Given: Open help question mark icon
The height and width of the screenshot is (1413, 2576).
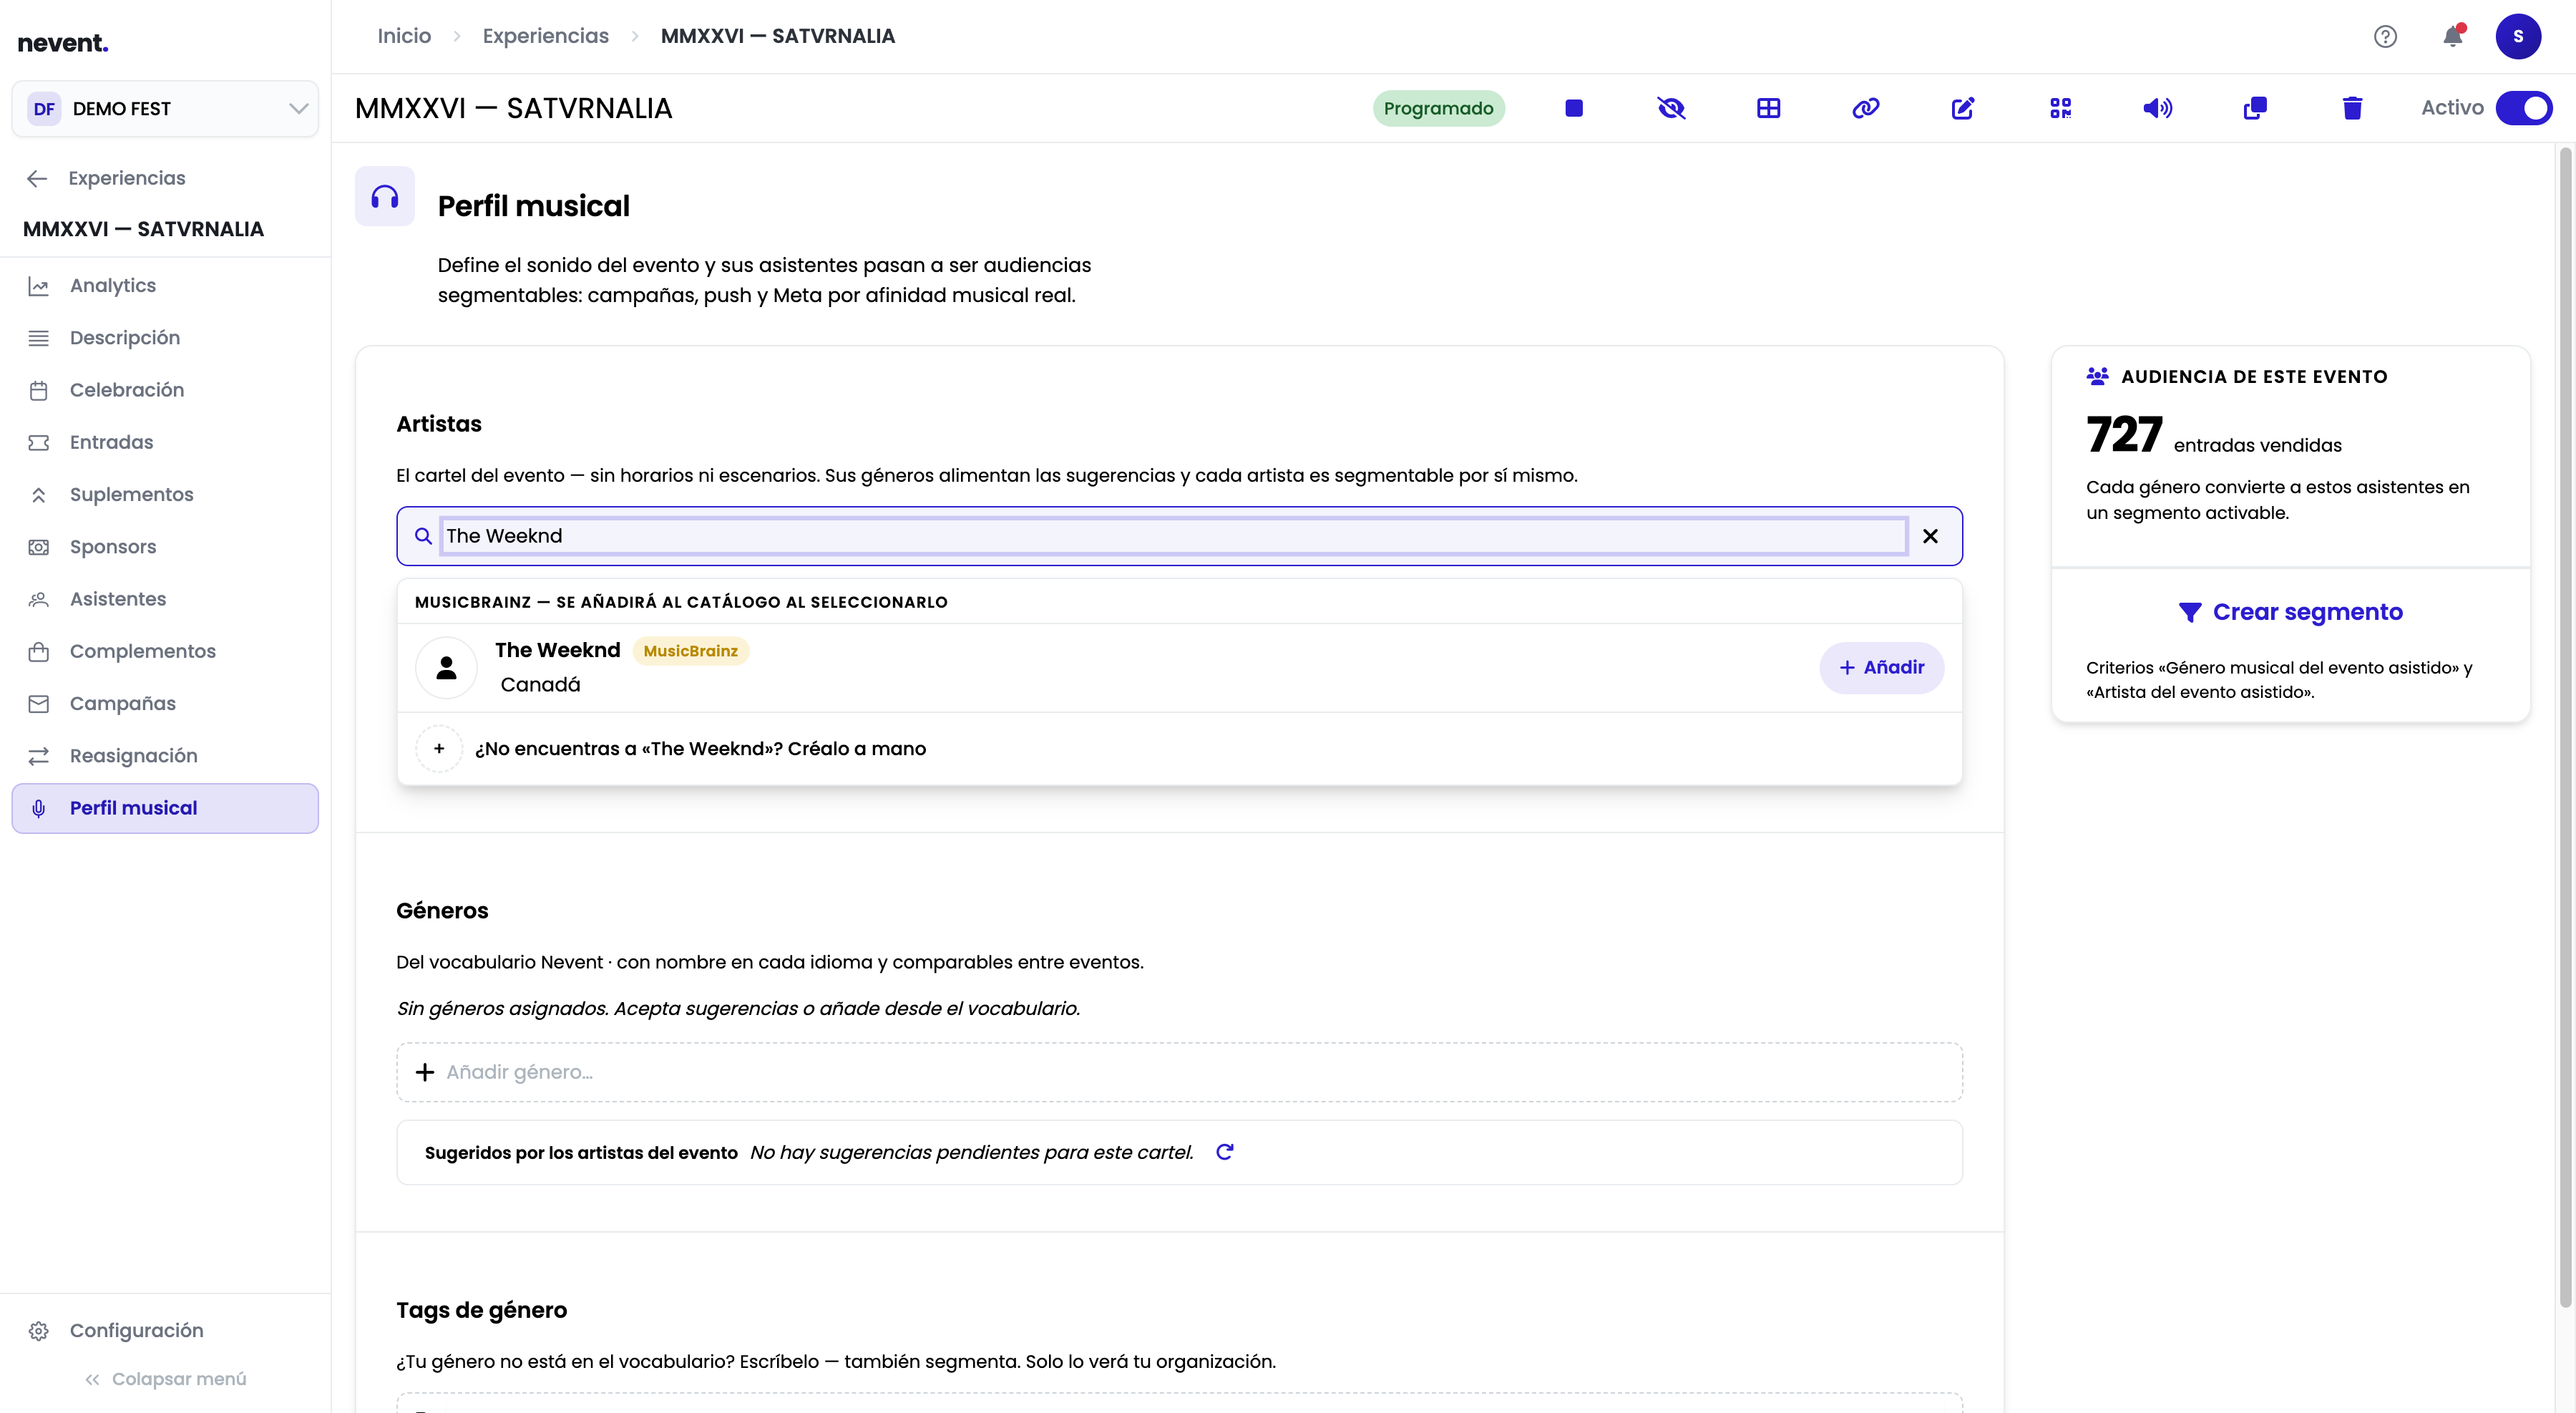Looking at the screenshot, I should pyautogui.click(x=2385, y=37).
